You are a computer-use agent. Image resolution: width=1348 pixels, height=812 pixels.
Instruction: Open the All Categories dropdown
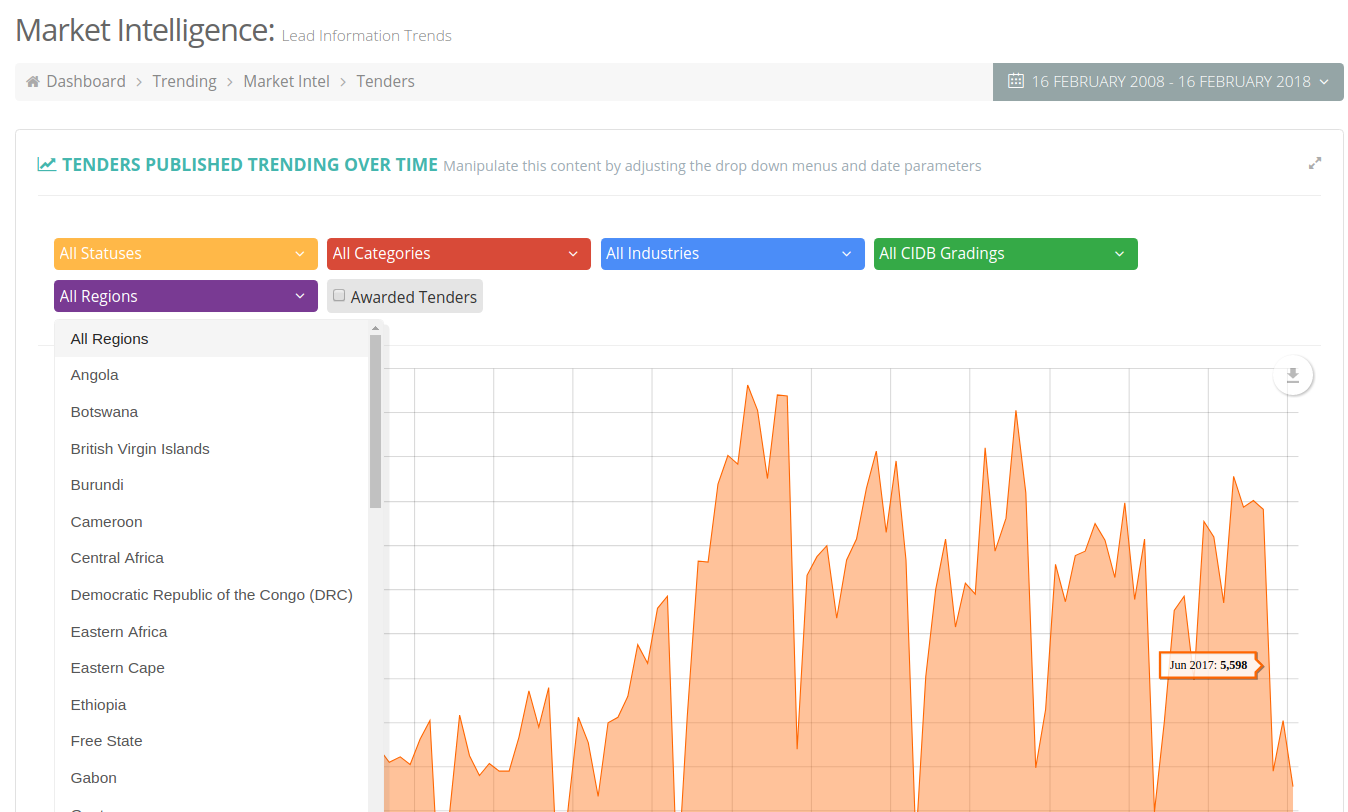(457, 254)
